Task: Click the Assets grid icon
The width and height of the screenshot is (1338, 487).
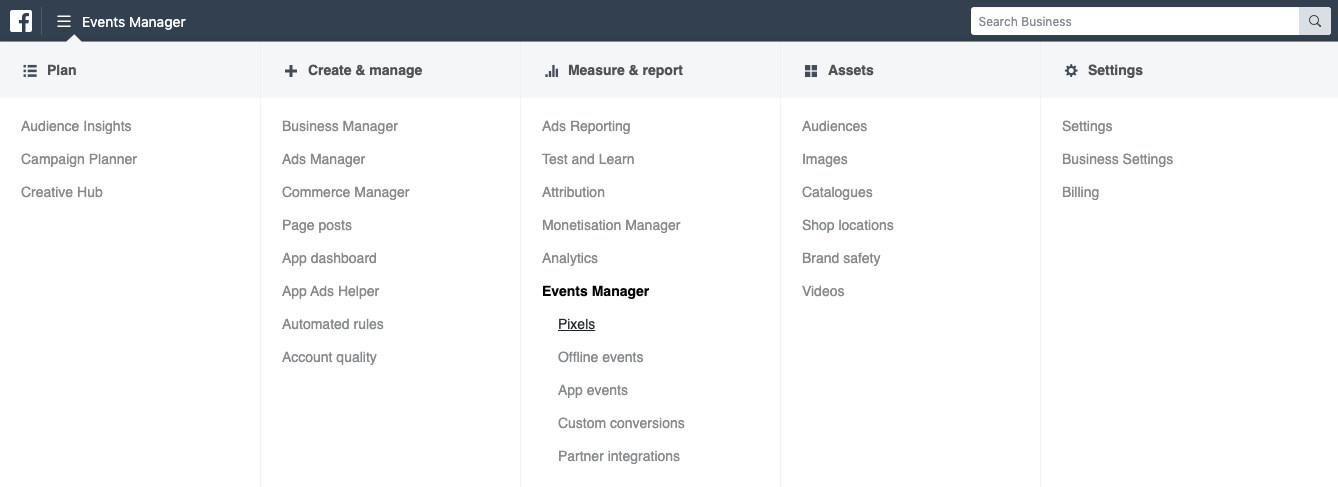Action: [x=811, y=71]
